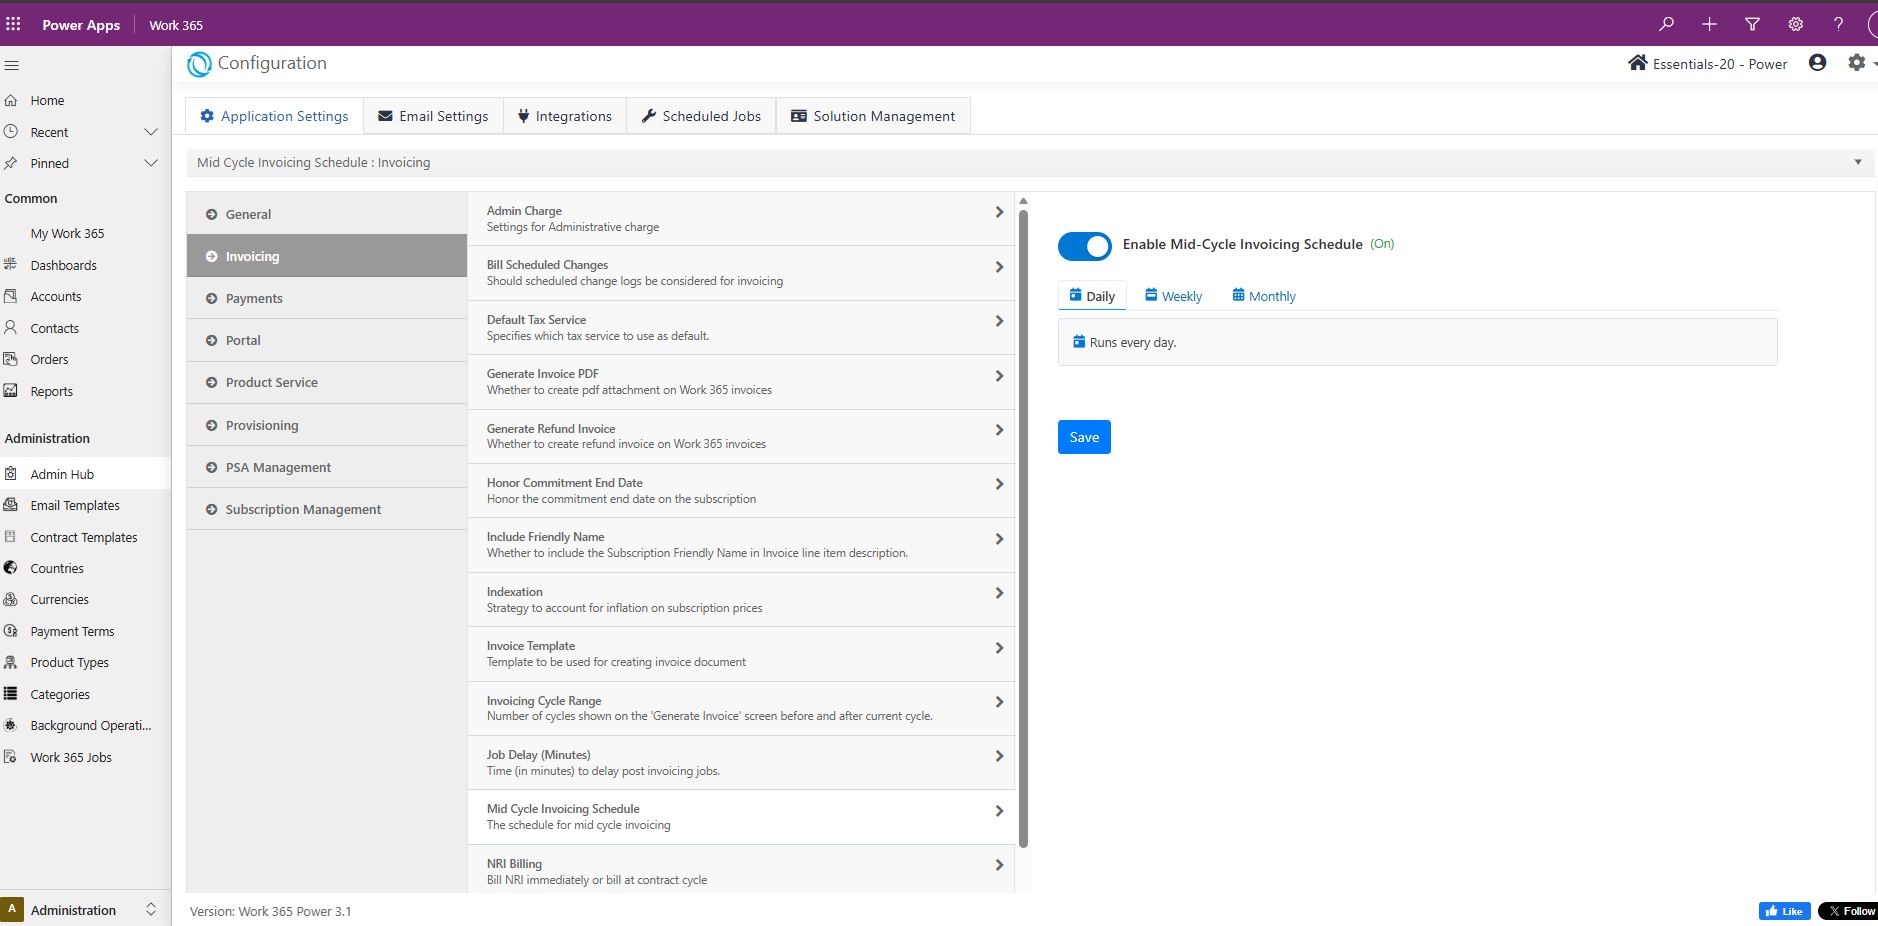Screen dimensions: 1878x926
Task: Open the user profile avatar icon
Action: (1817, 63)
